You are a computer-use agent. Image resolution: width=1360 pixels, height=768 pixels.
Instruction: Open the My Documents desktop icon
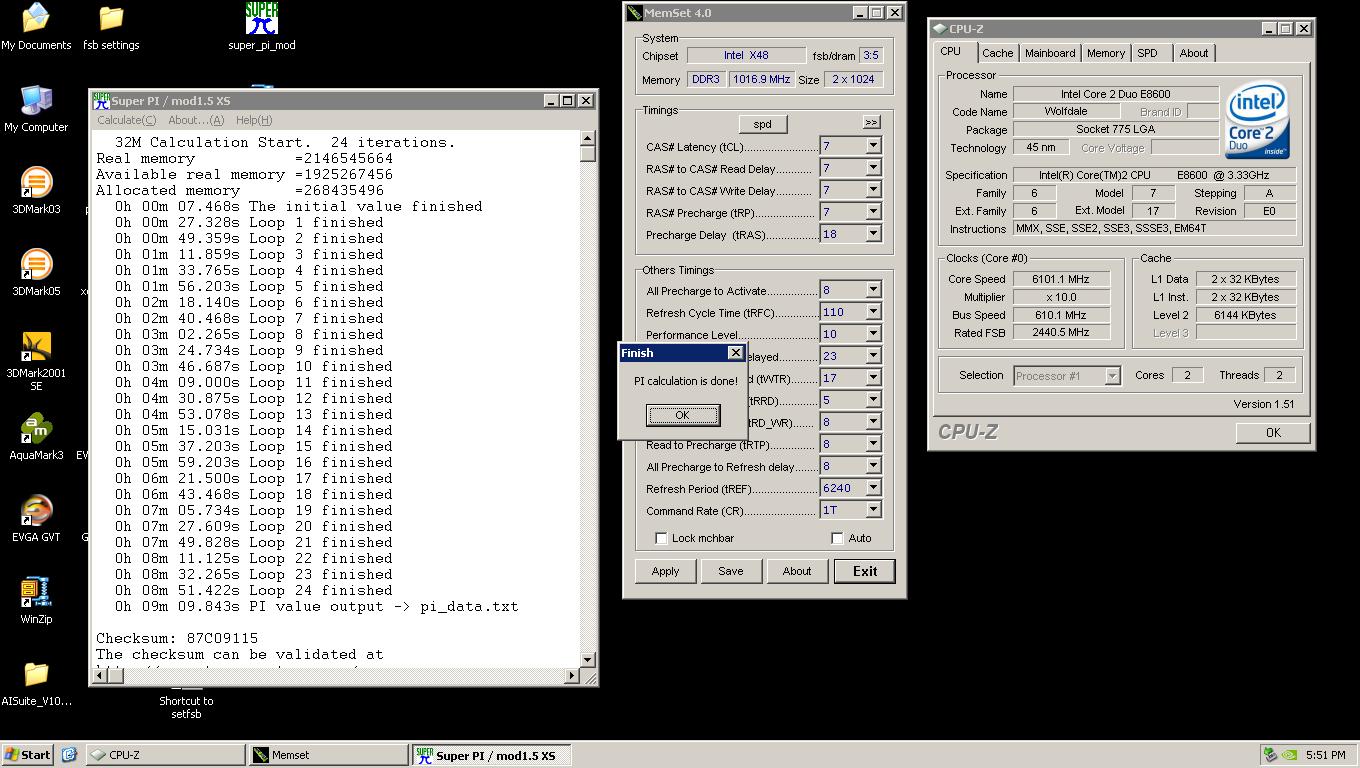pyautogui.click(x=36, y=18)
